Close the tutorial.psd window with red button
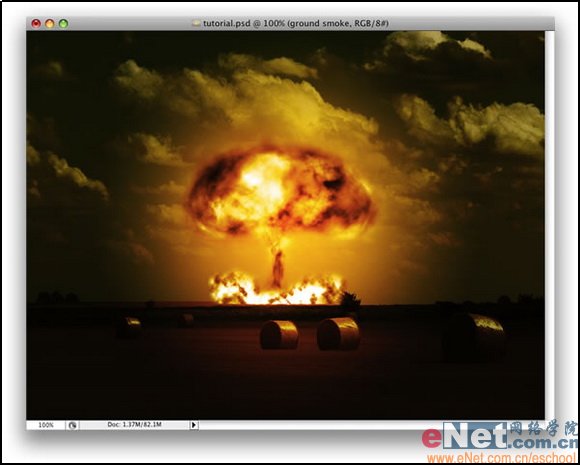The image size is (580, 465). (36, 24)
